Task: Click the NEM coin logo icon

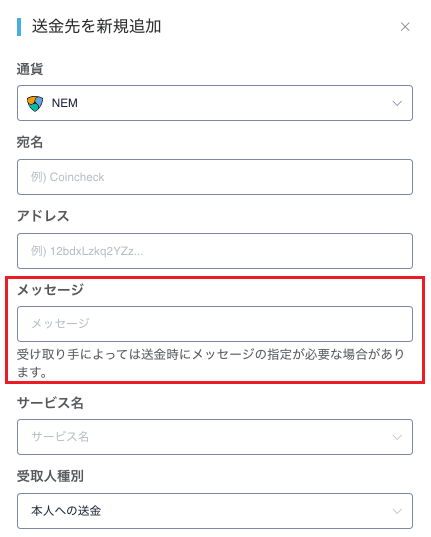Action: pyautogui.click(x=35, y=103)
